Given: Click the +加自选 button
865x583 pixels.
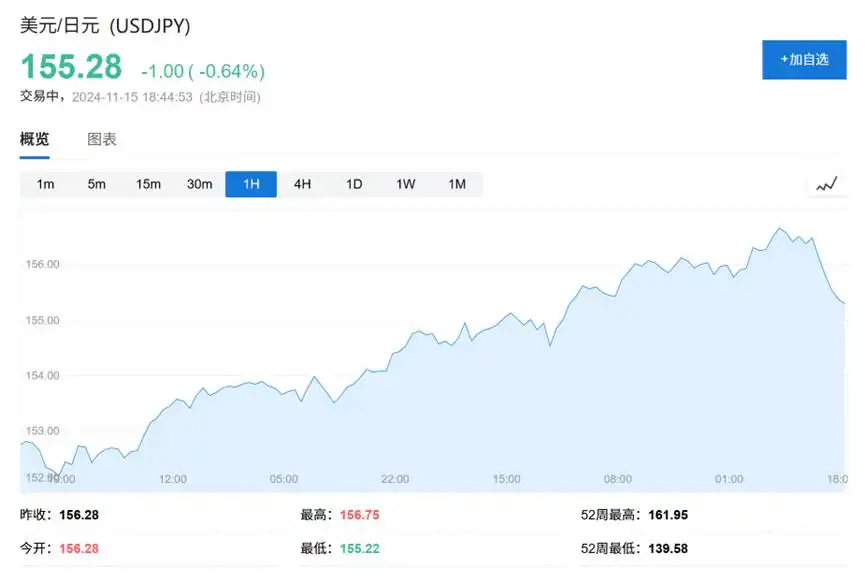Looking at the screenshot, I should tap(804, 60).
